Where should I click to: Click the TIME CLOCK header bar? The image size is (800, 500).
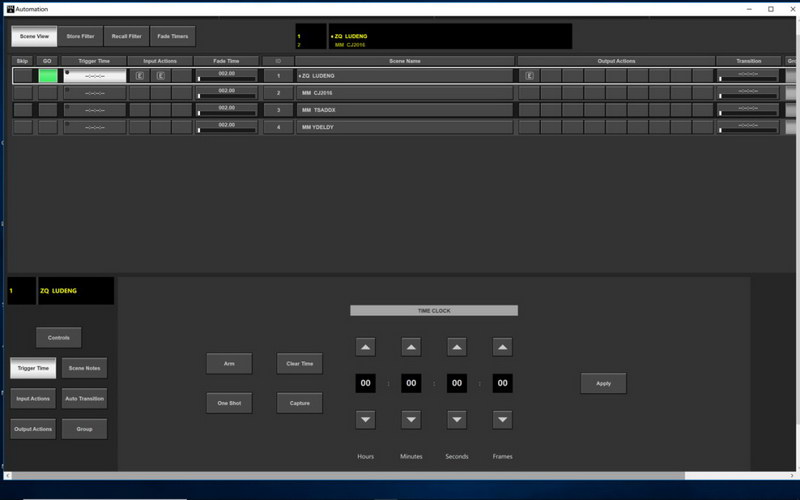(434, 311)
